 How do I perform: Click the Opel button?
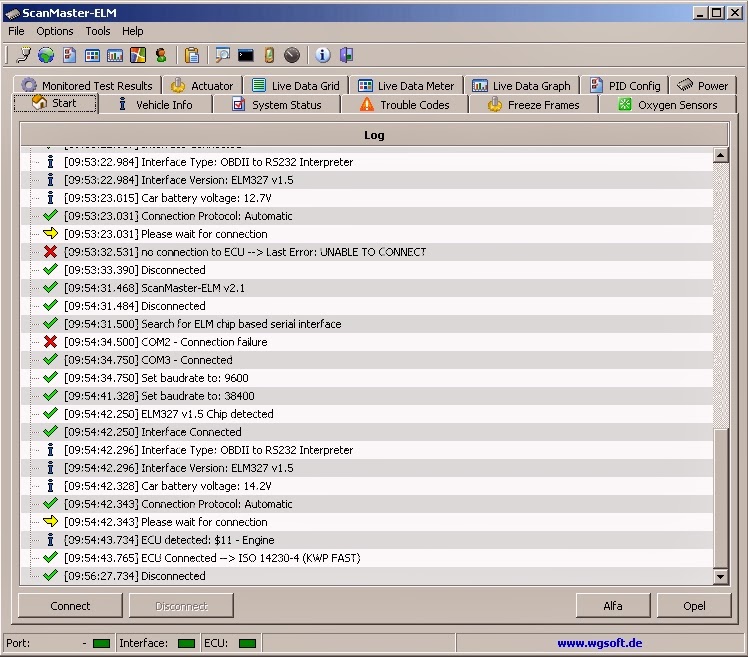(x=694, y=606)
